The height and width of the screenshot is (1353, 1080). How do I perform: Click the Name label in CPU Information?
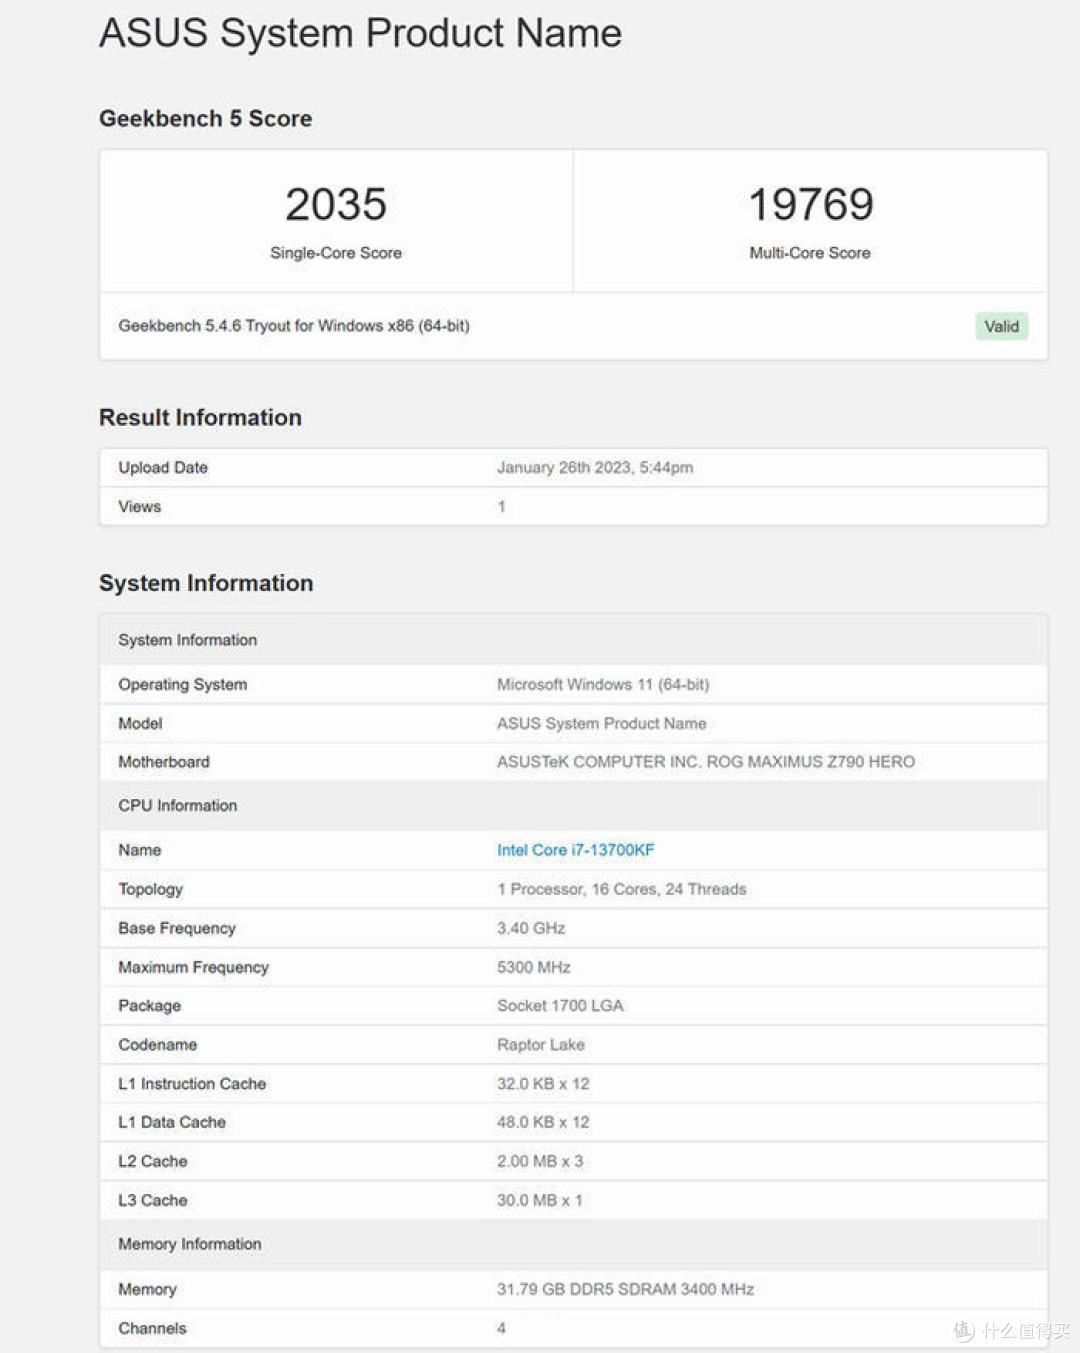coord(140,850)
